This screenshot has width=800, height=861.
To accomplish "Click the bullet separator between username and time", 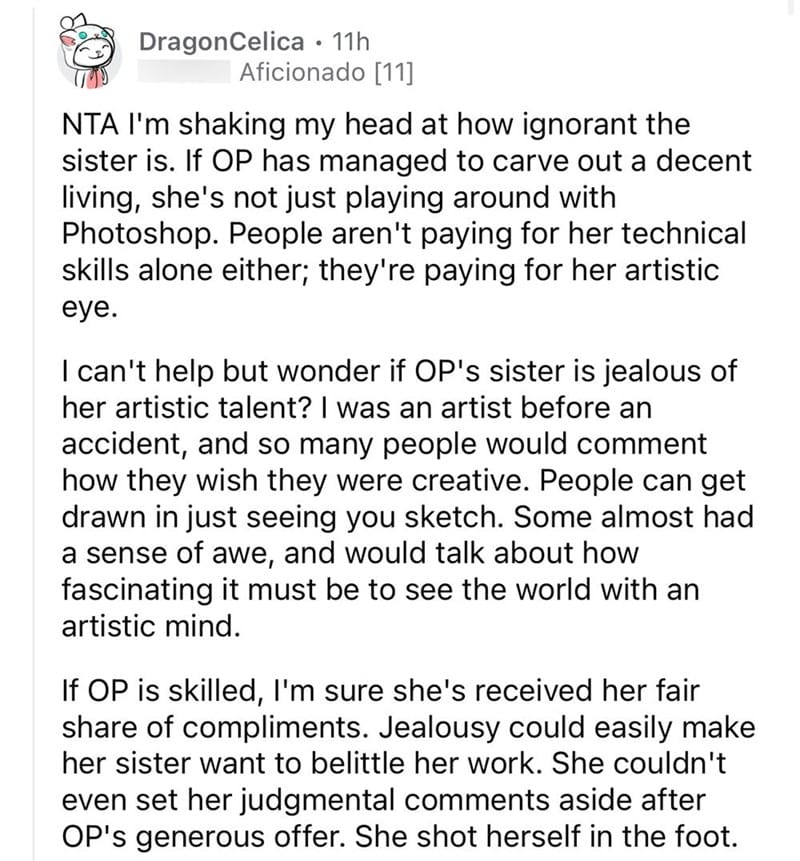I will (x=319, y=43).
